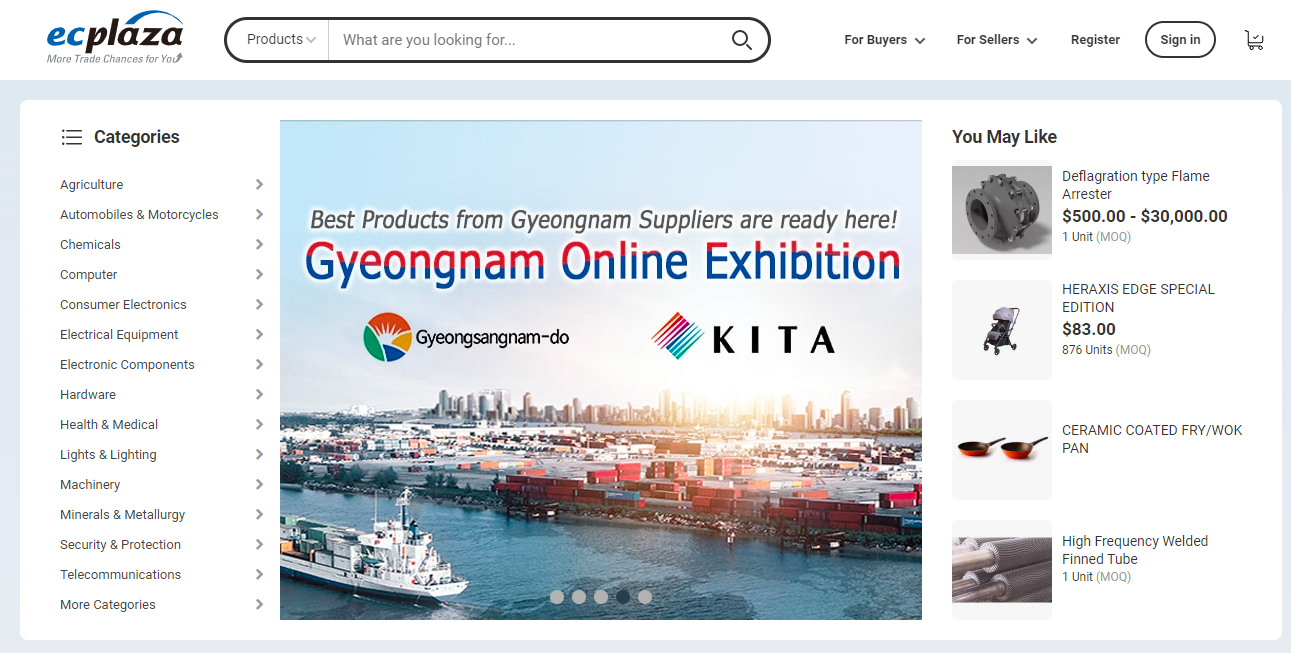The height and width of the screenshot is (653, 1291).
Task: Select the fourth active banner slide dot
Action: tap(623, 597)
